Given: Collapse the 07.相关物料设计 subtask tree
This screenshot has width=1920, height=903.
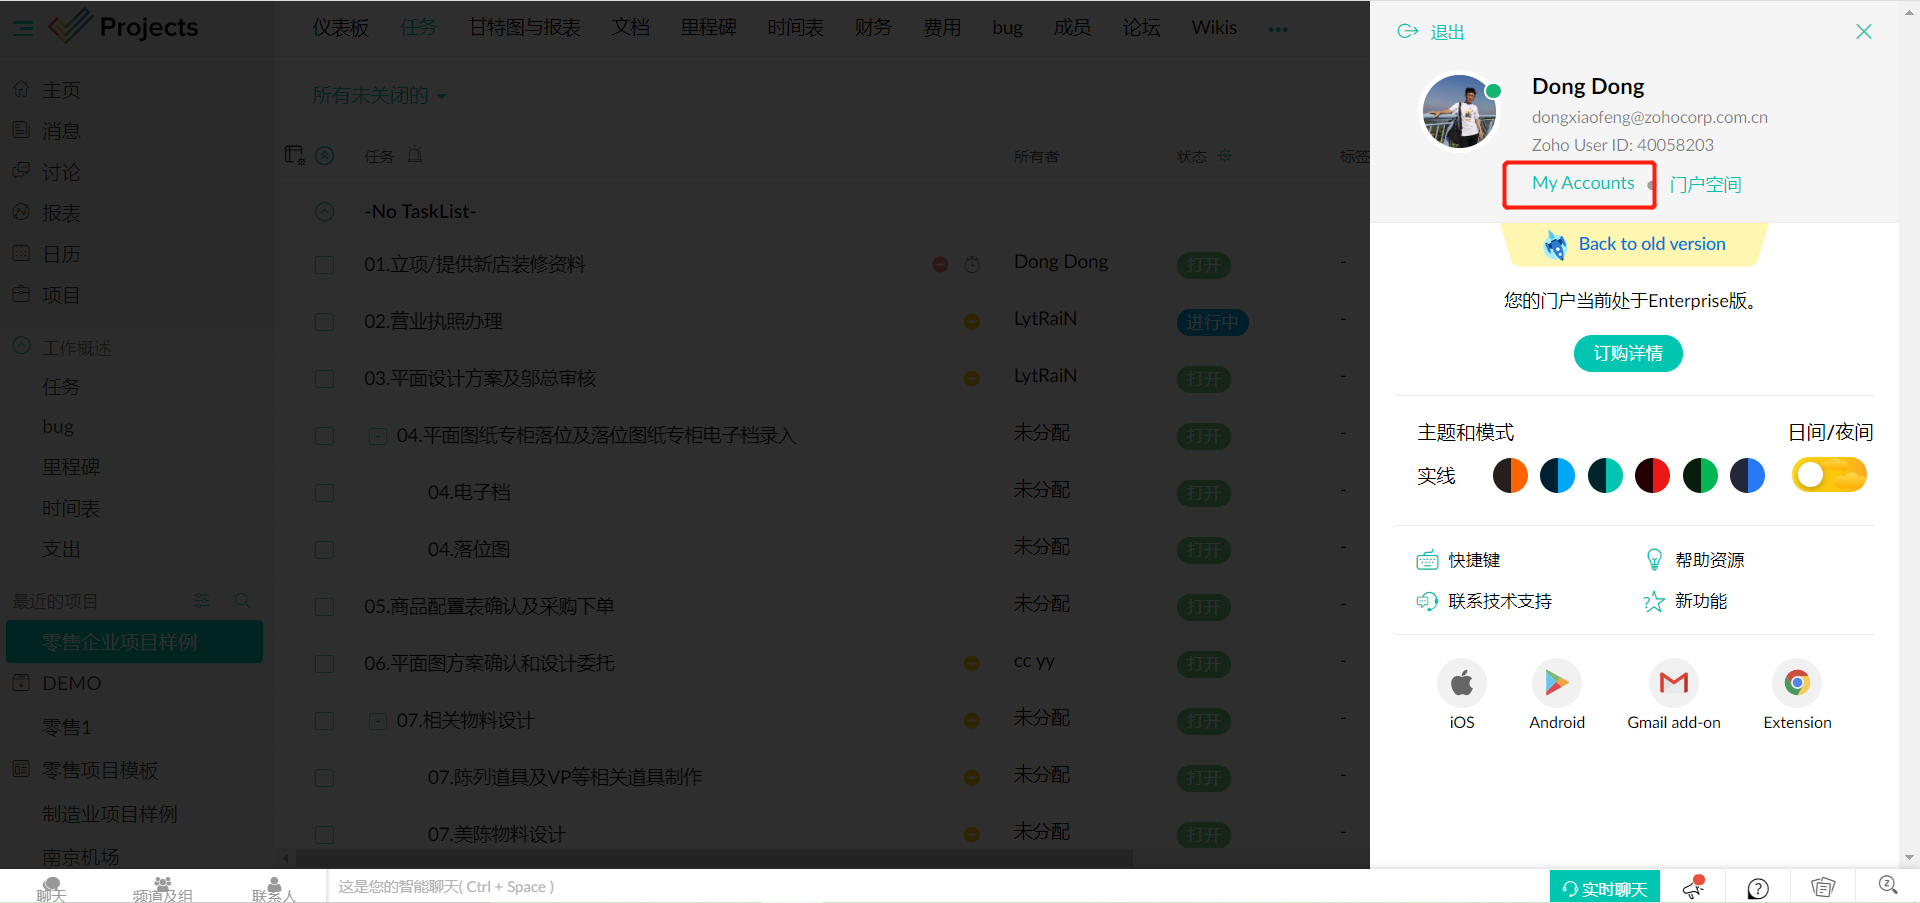Looking at the screenshot, I should pos(378,721).
